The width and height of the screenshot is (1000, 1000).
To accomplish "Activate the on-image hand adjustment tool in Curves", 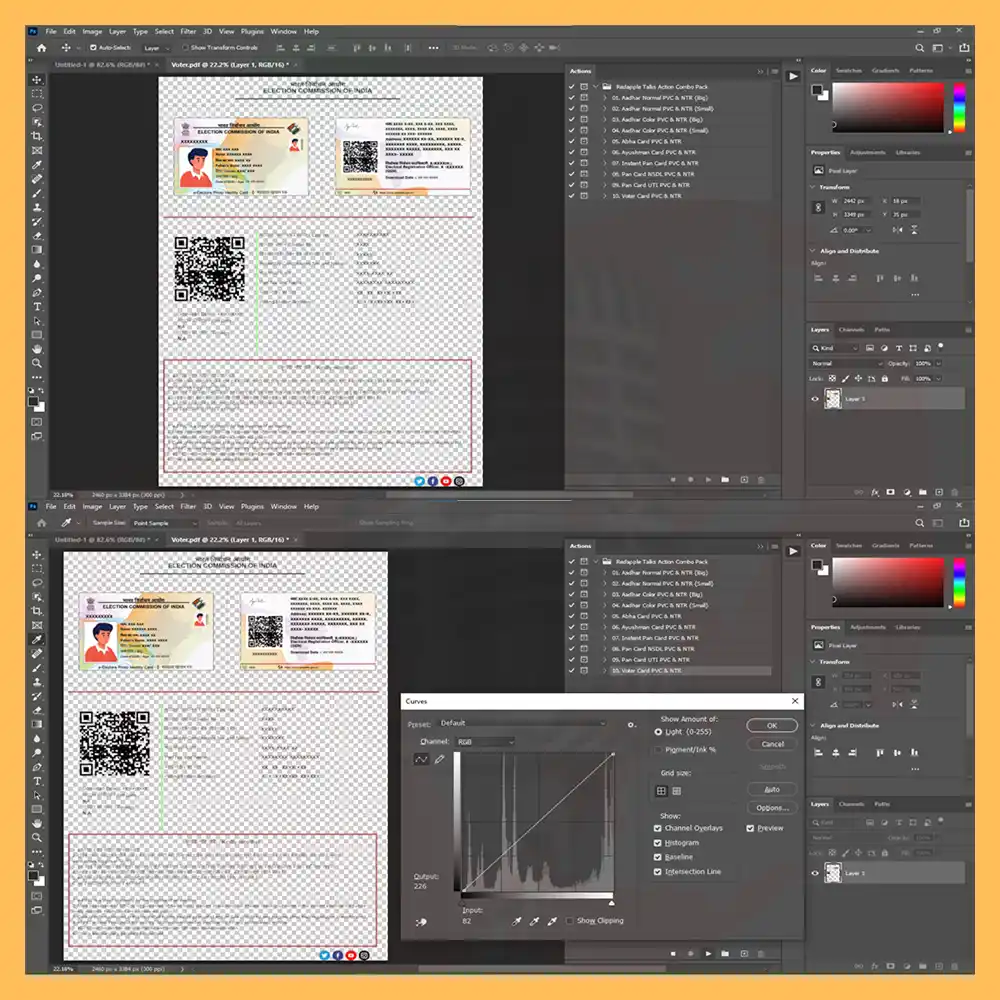I will 422,922.
